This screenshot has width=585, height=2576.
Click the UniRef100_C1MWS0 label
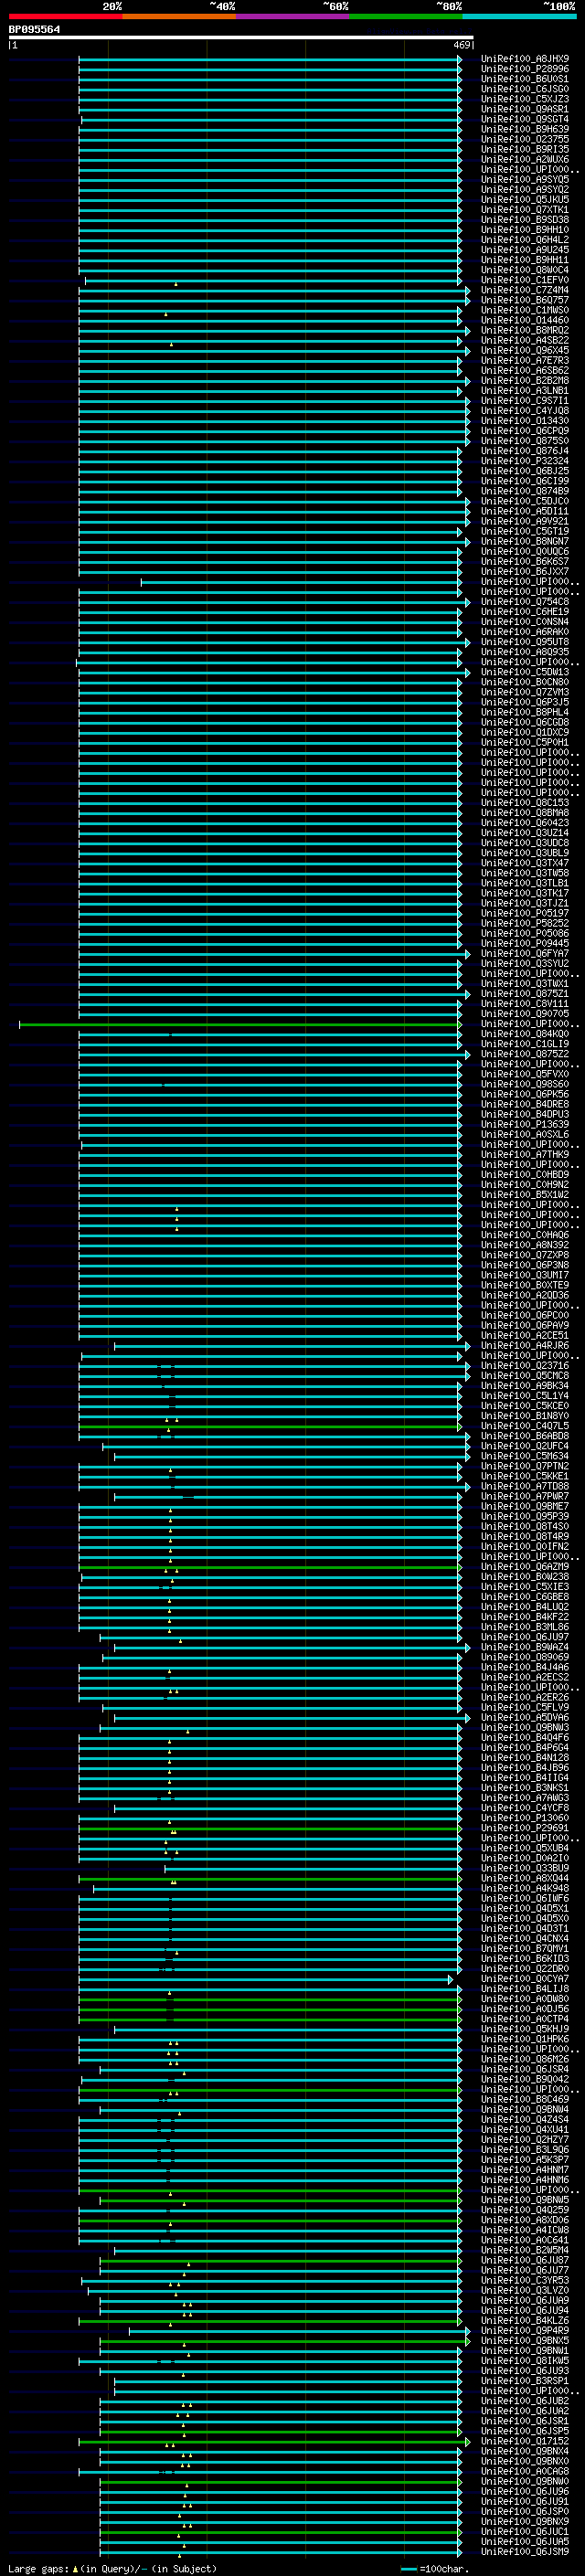(x=525, y=310)
